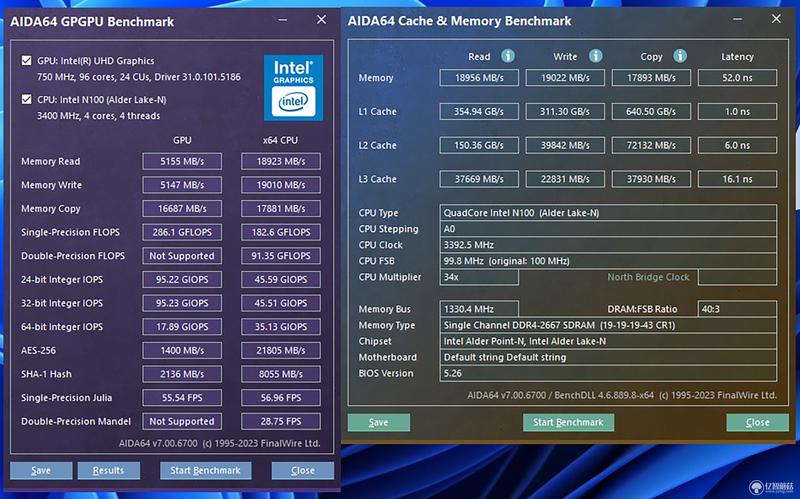Viewport: 800px width, 499px height.
Task: Click CPU FSB field 99.8 MHz
Action: pyautogui.click(x=608, y=261)
